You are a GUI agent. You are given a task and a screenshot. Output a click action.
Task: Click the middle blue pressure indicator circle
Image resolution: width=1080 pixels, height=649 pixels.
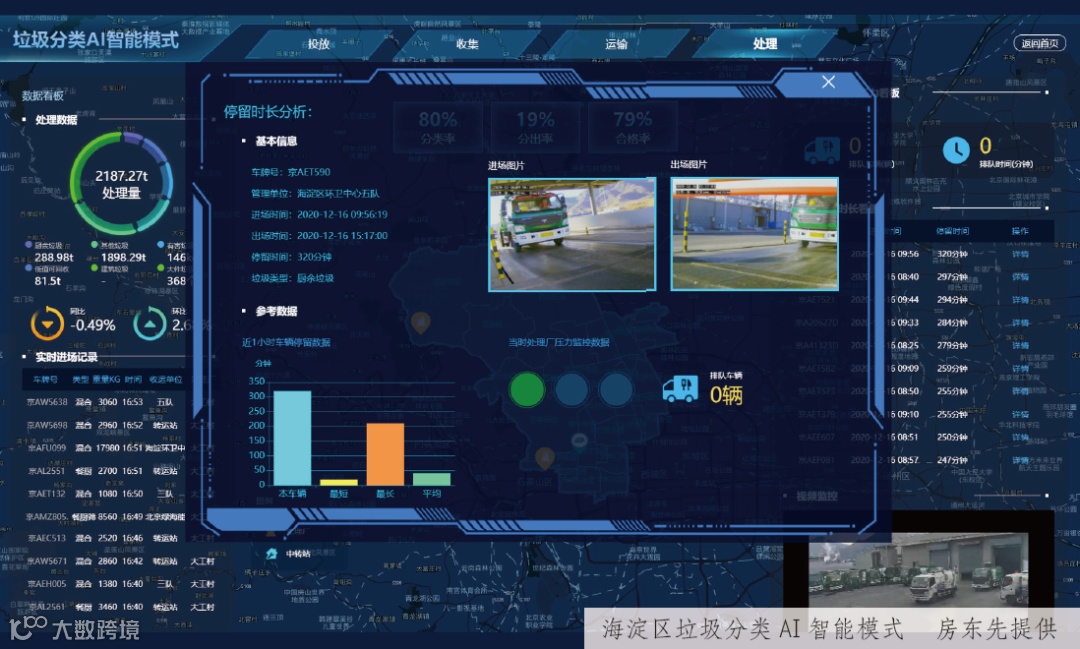(572, 389)
